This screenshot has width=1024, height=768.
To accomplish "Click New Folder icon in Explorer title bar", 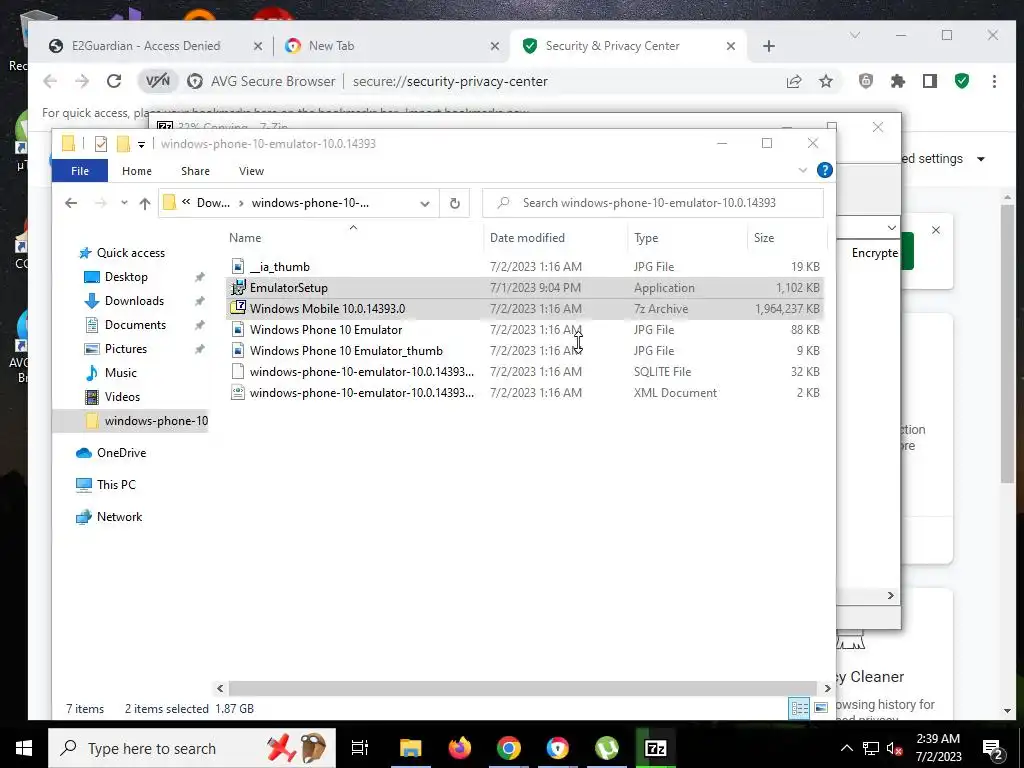I will pyautogui.click(x=123, y=144).
